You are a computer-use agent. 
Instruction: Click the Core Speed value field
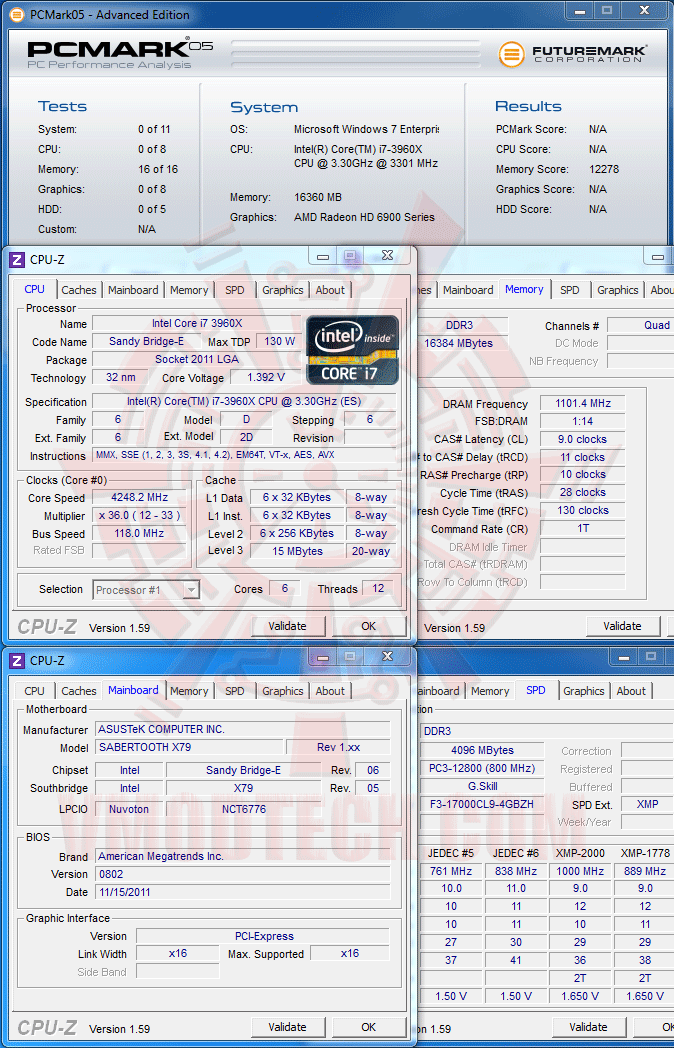[x=139, y=497]
